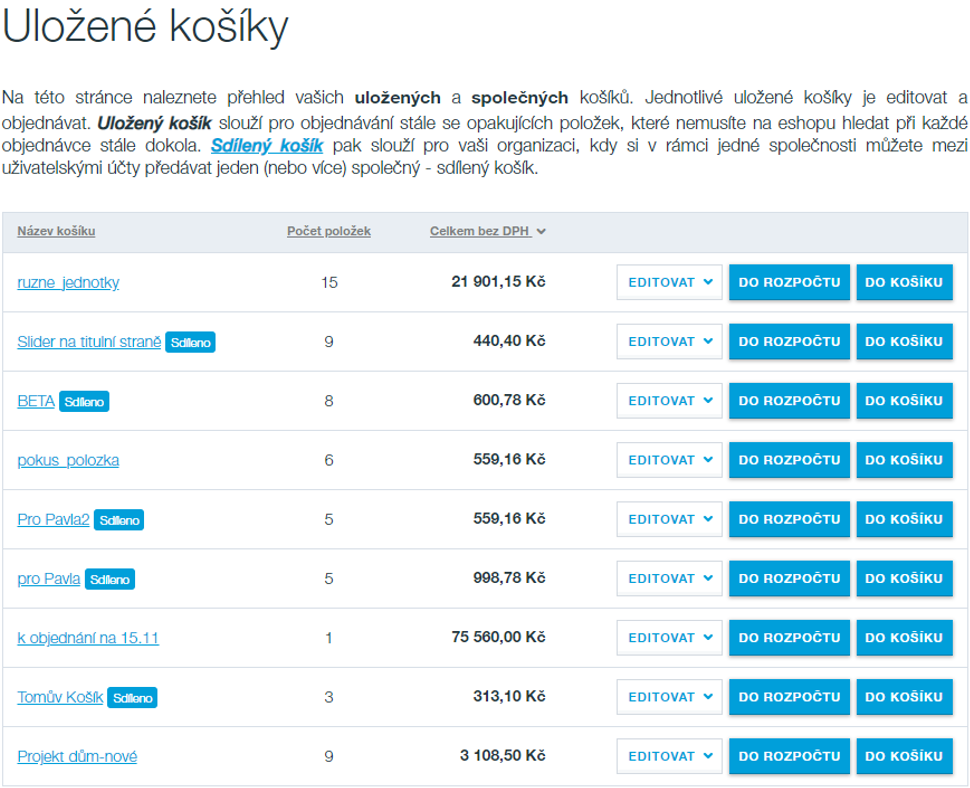
Task: Expand Editovat dropdown for Projekt dům-nové
Action: coord(669,756)
